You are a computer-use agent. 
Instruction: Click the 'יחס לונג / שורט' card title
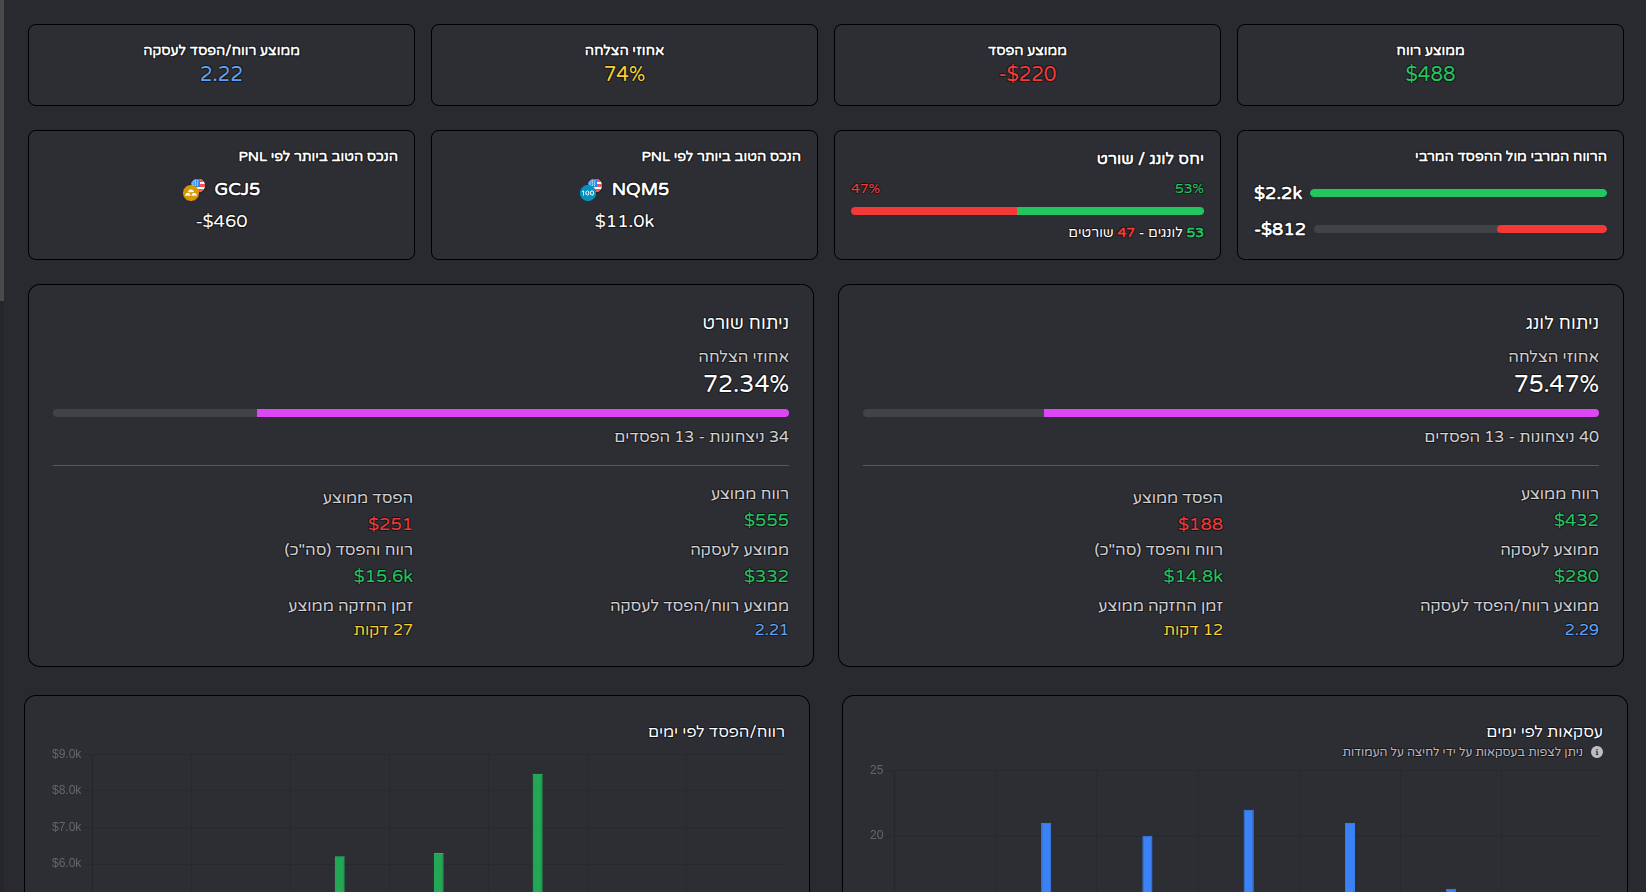[x=1150, y=158]
